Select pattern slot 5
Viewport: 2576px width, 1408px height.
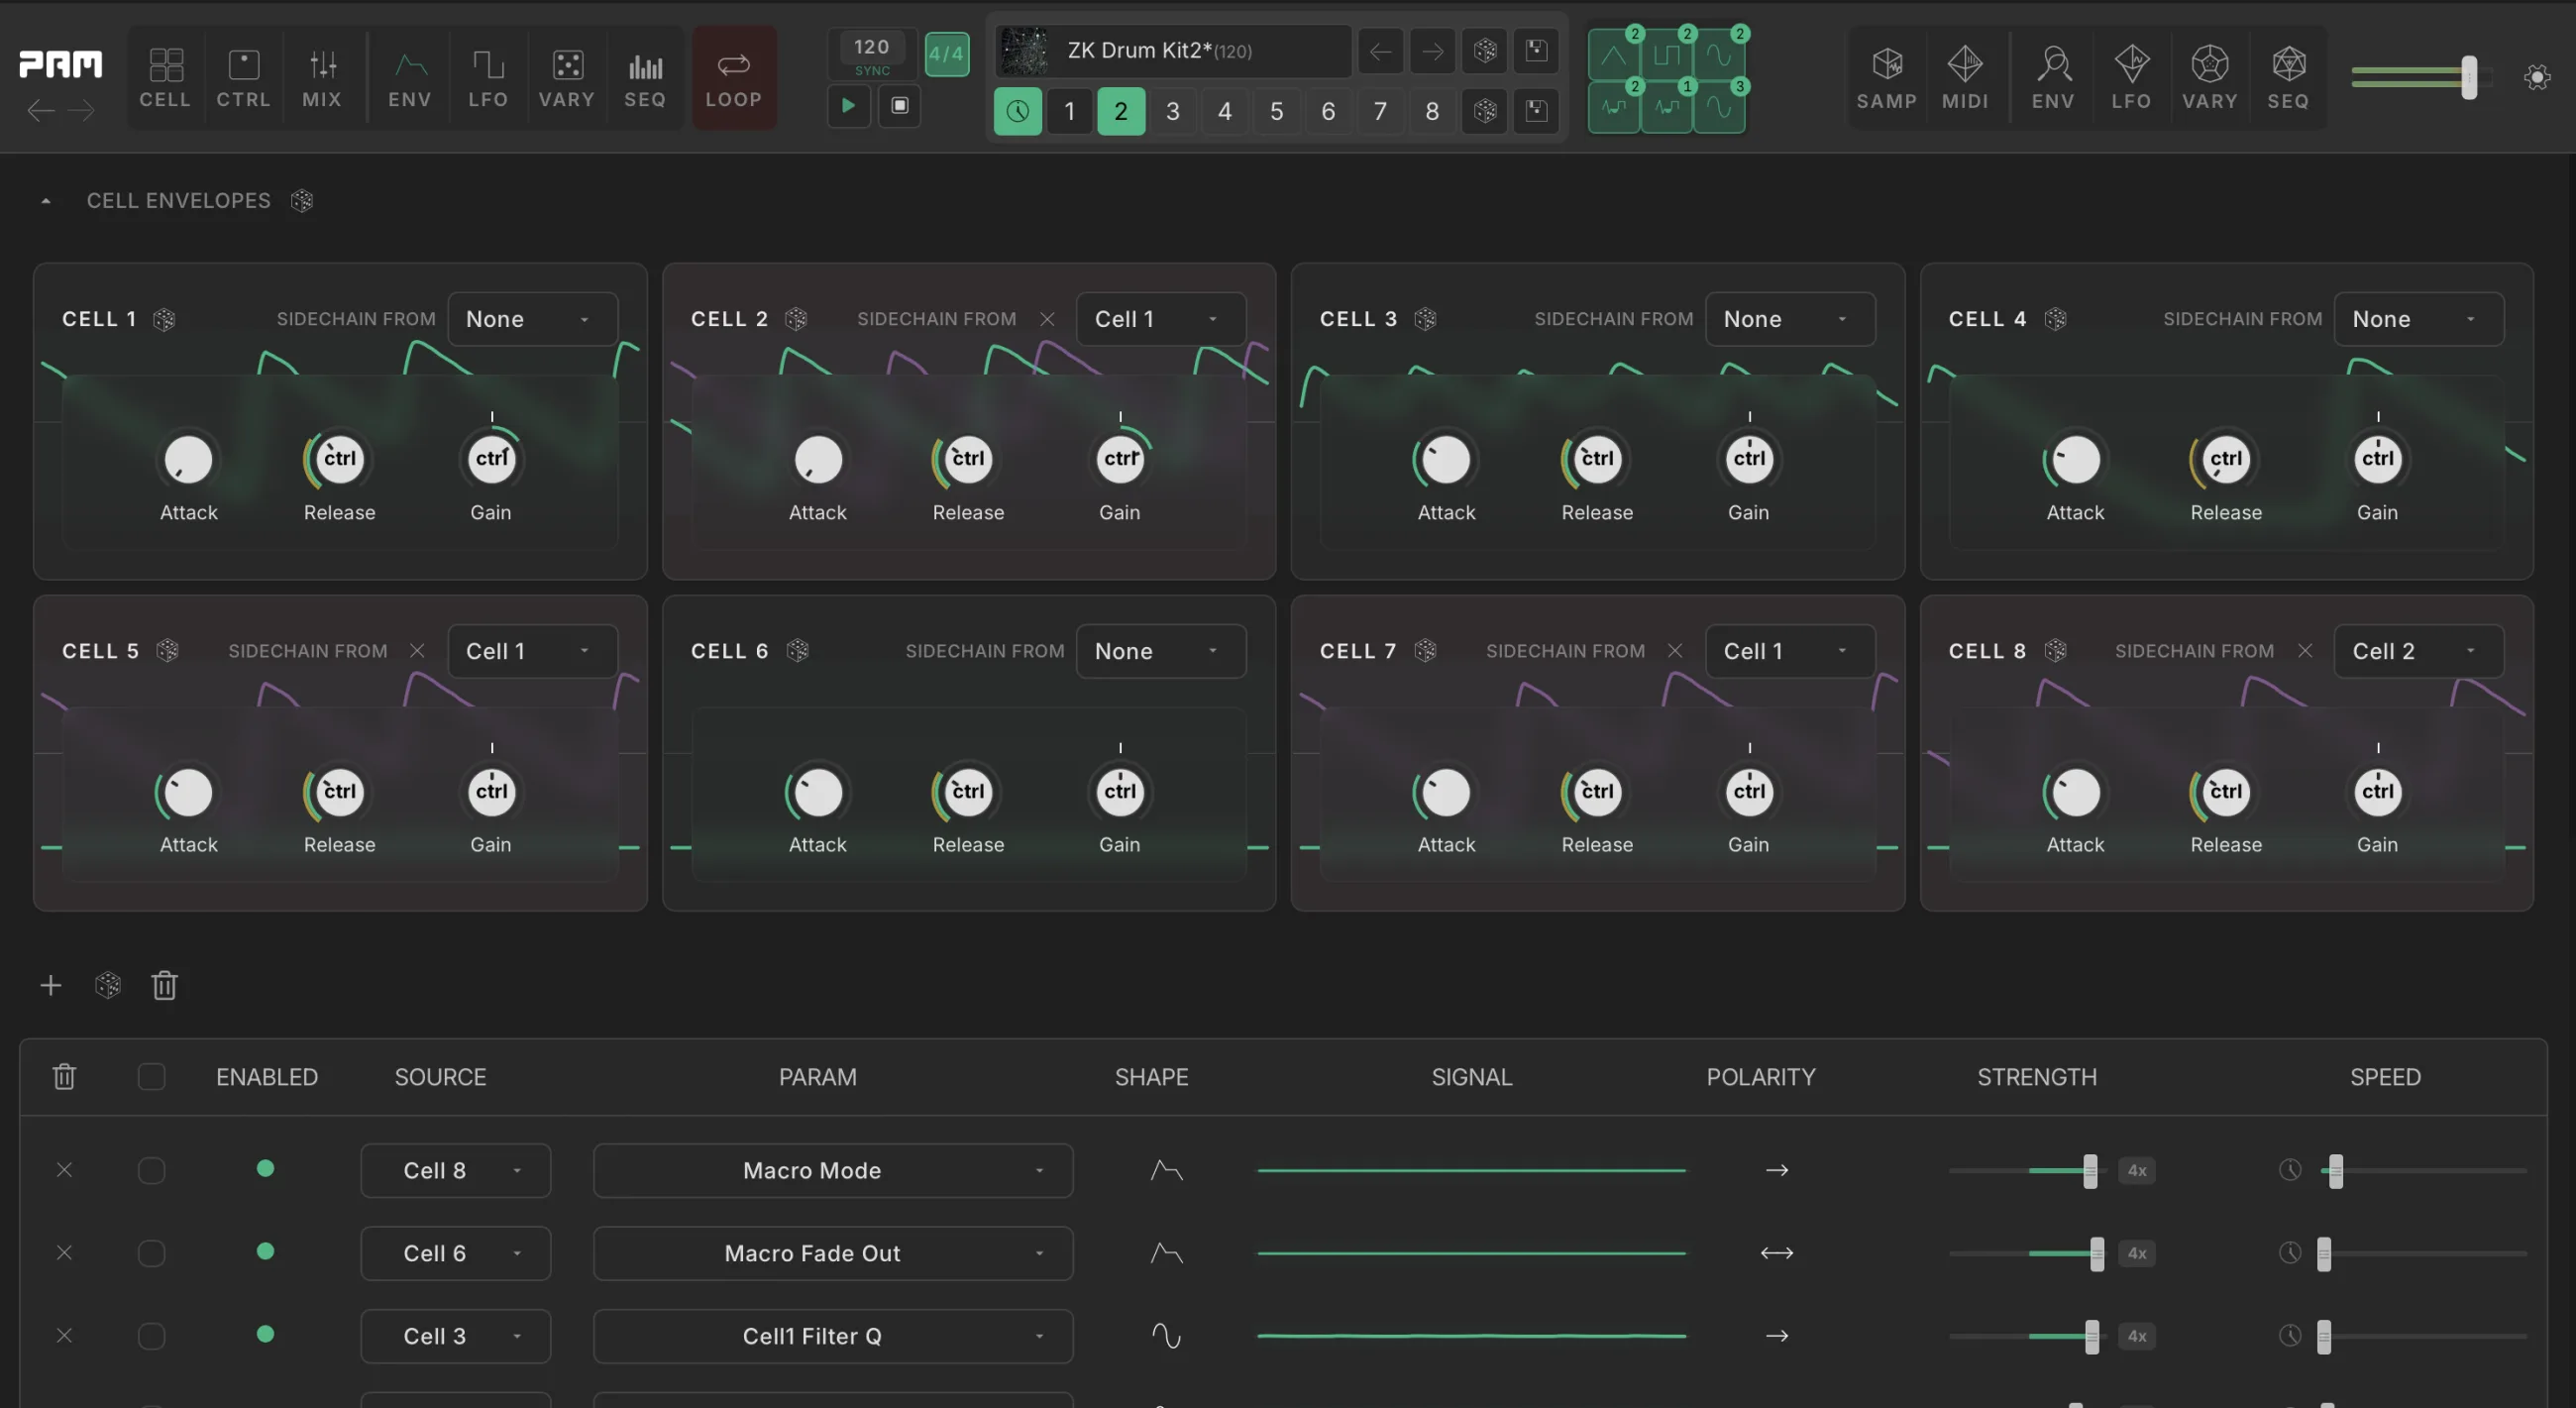pyautogui.click(x=1276, y=111)
